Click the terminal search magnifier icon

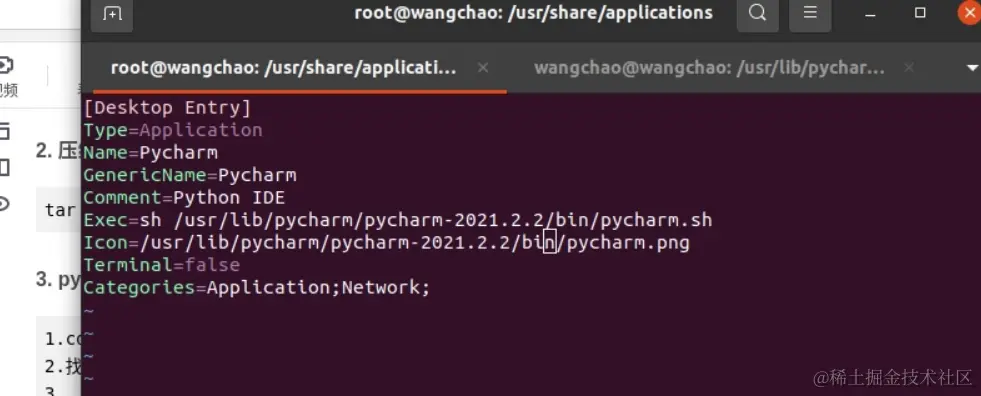pos(757,13)
